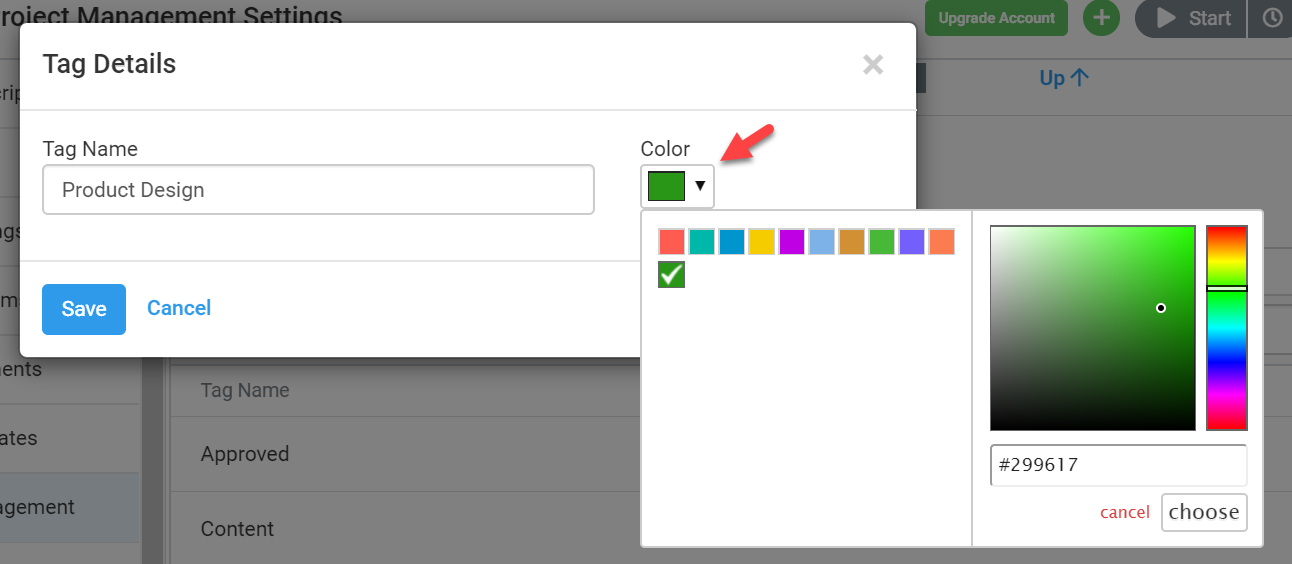Close the Tag Details dialog
The image size is (1292, 564).
(873, 65)
